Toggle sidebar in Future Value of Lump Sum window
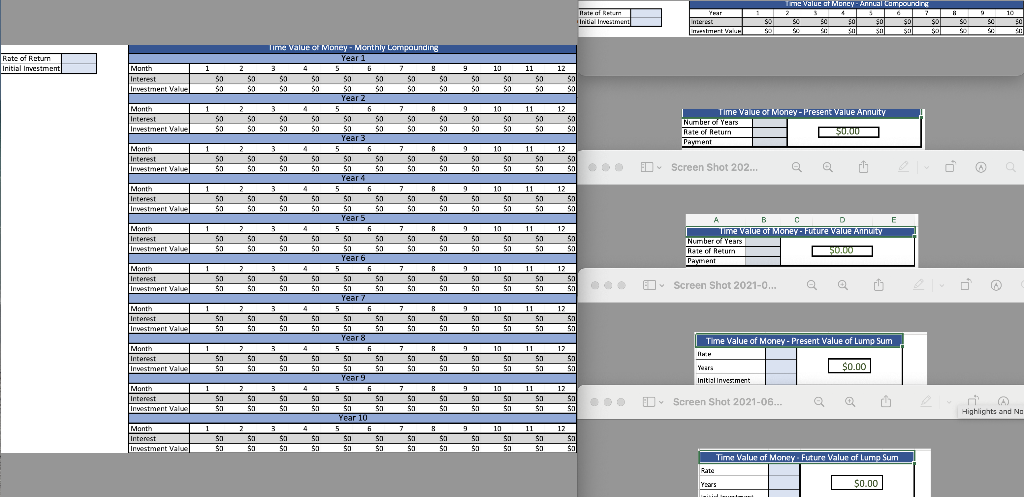The height and width of the screenshot is (497, 1024). click(x=648, y=402)
